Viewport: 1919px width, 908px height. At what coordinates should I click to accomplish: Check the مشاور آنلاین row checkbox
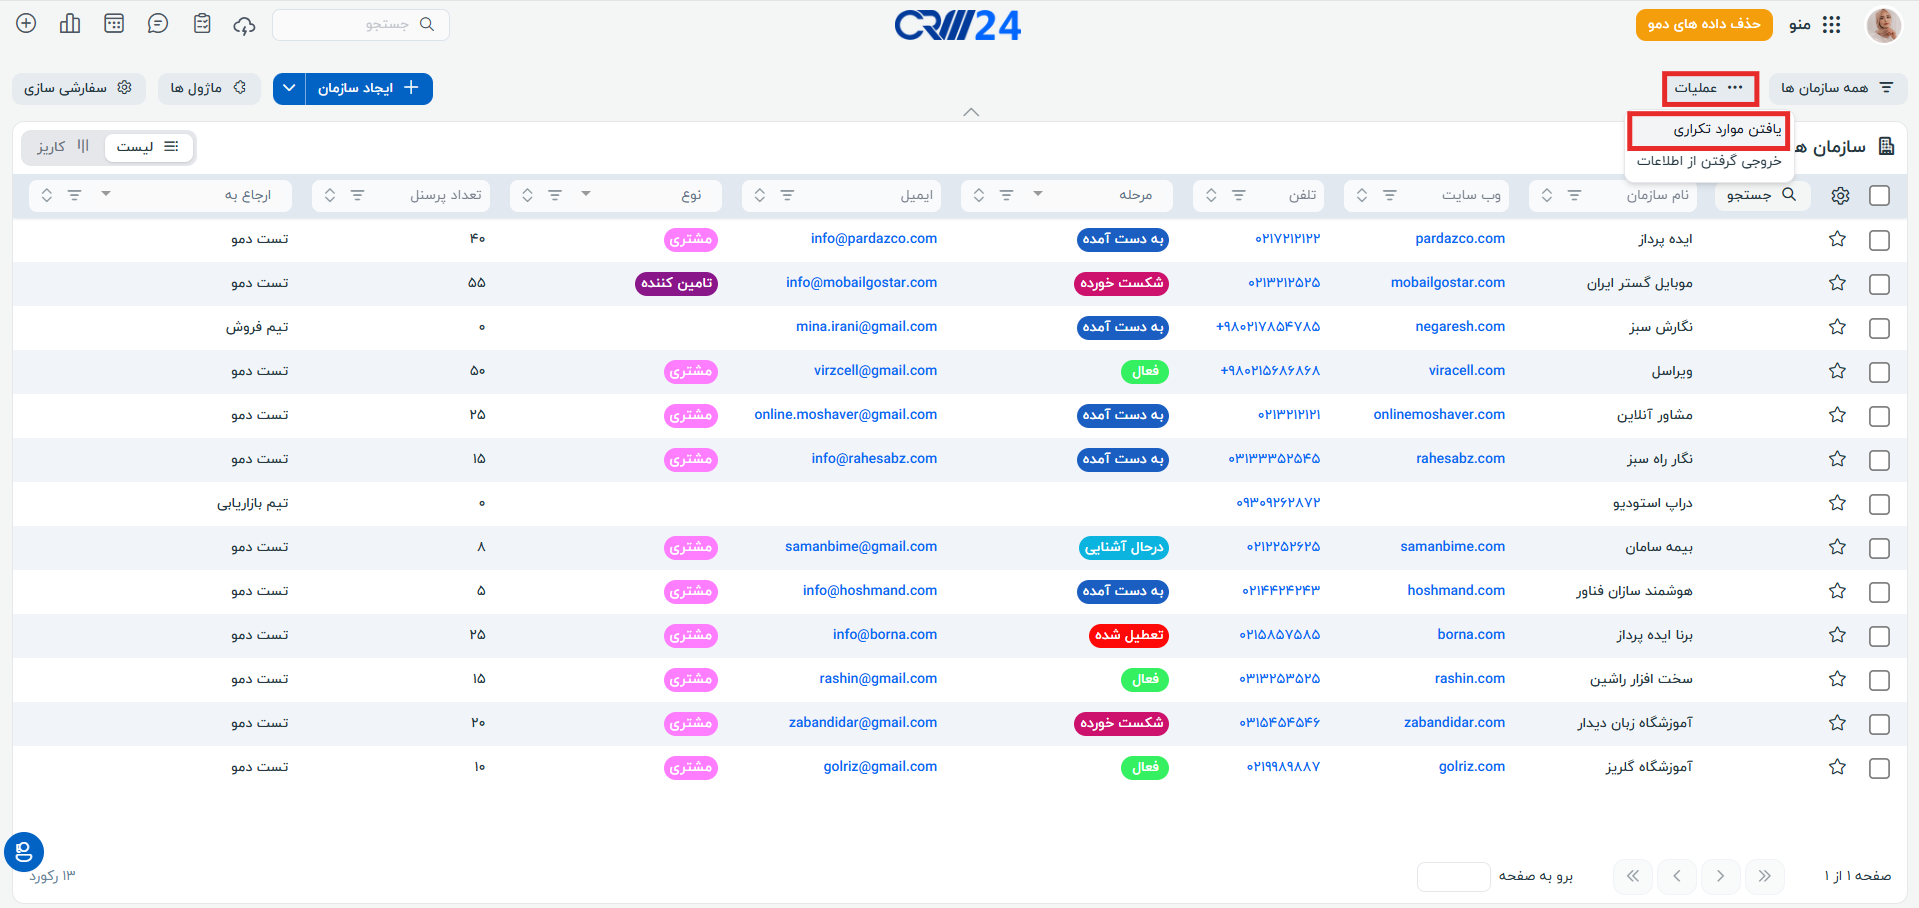click(1879, 416)
